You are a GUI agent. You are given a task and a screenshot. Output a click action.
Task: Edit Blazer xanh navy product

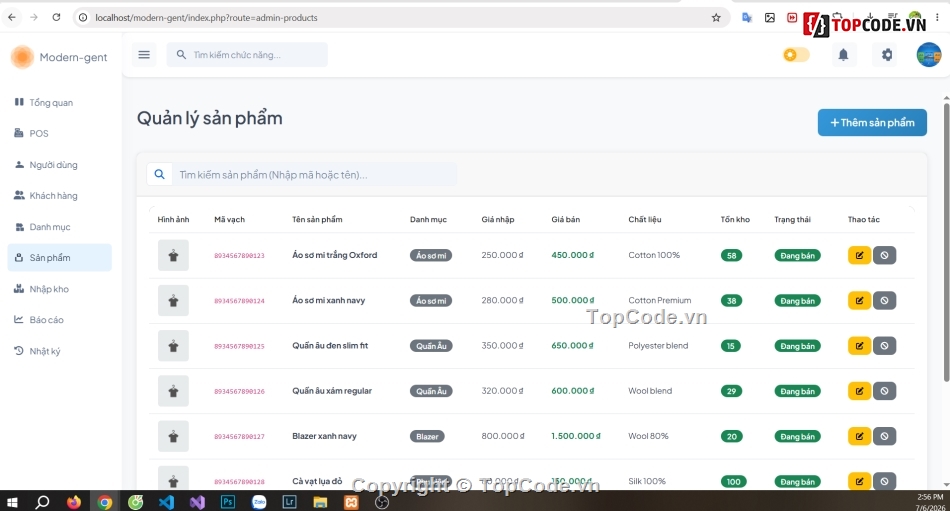point(859,436)
